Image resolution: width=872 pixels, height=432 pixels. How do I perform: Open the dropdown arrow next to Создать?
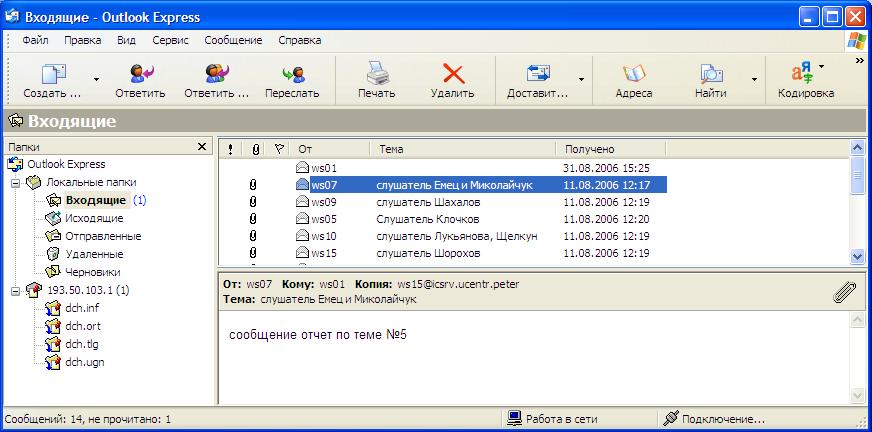(x=96, y=80)
